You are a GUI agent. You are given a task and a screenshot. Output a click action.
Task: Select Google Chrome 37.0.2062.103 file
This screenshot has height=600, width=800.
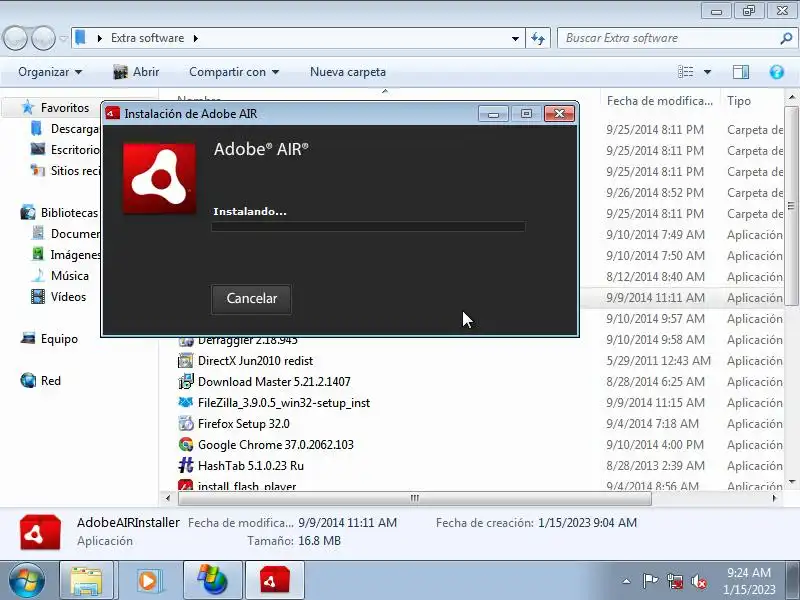point(276,444)
